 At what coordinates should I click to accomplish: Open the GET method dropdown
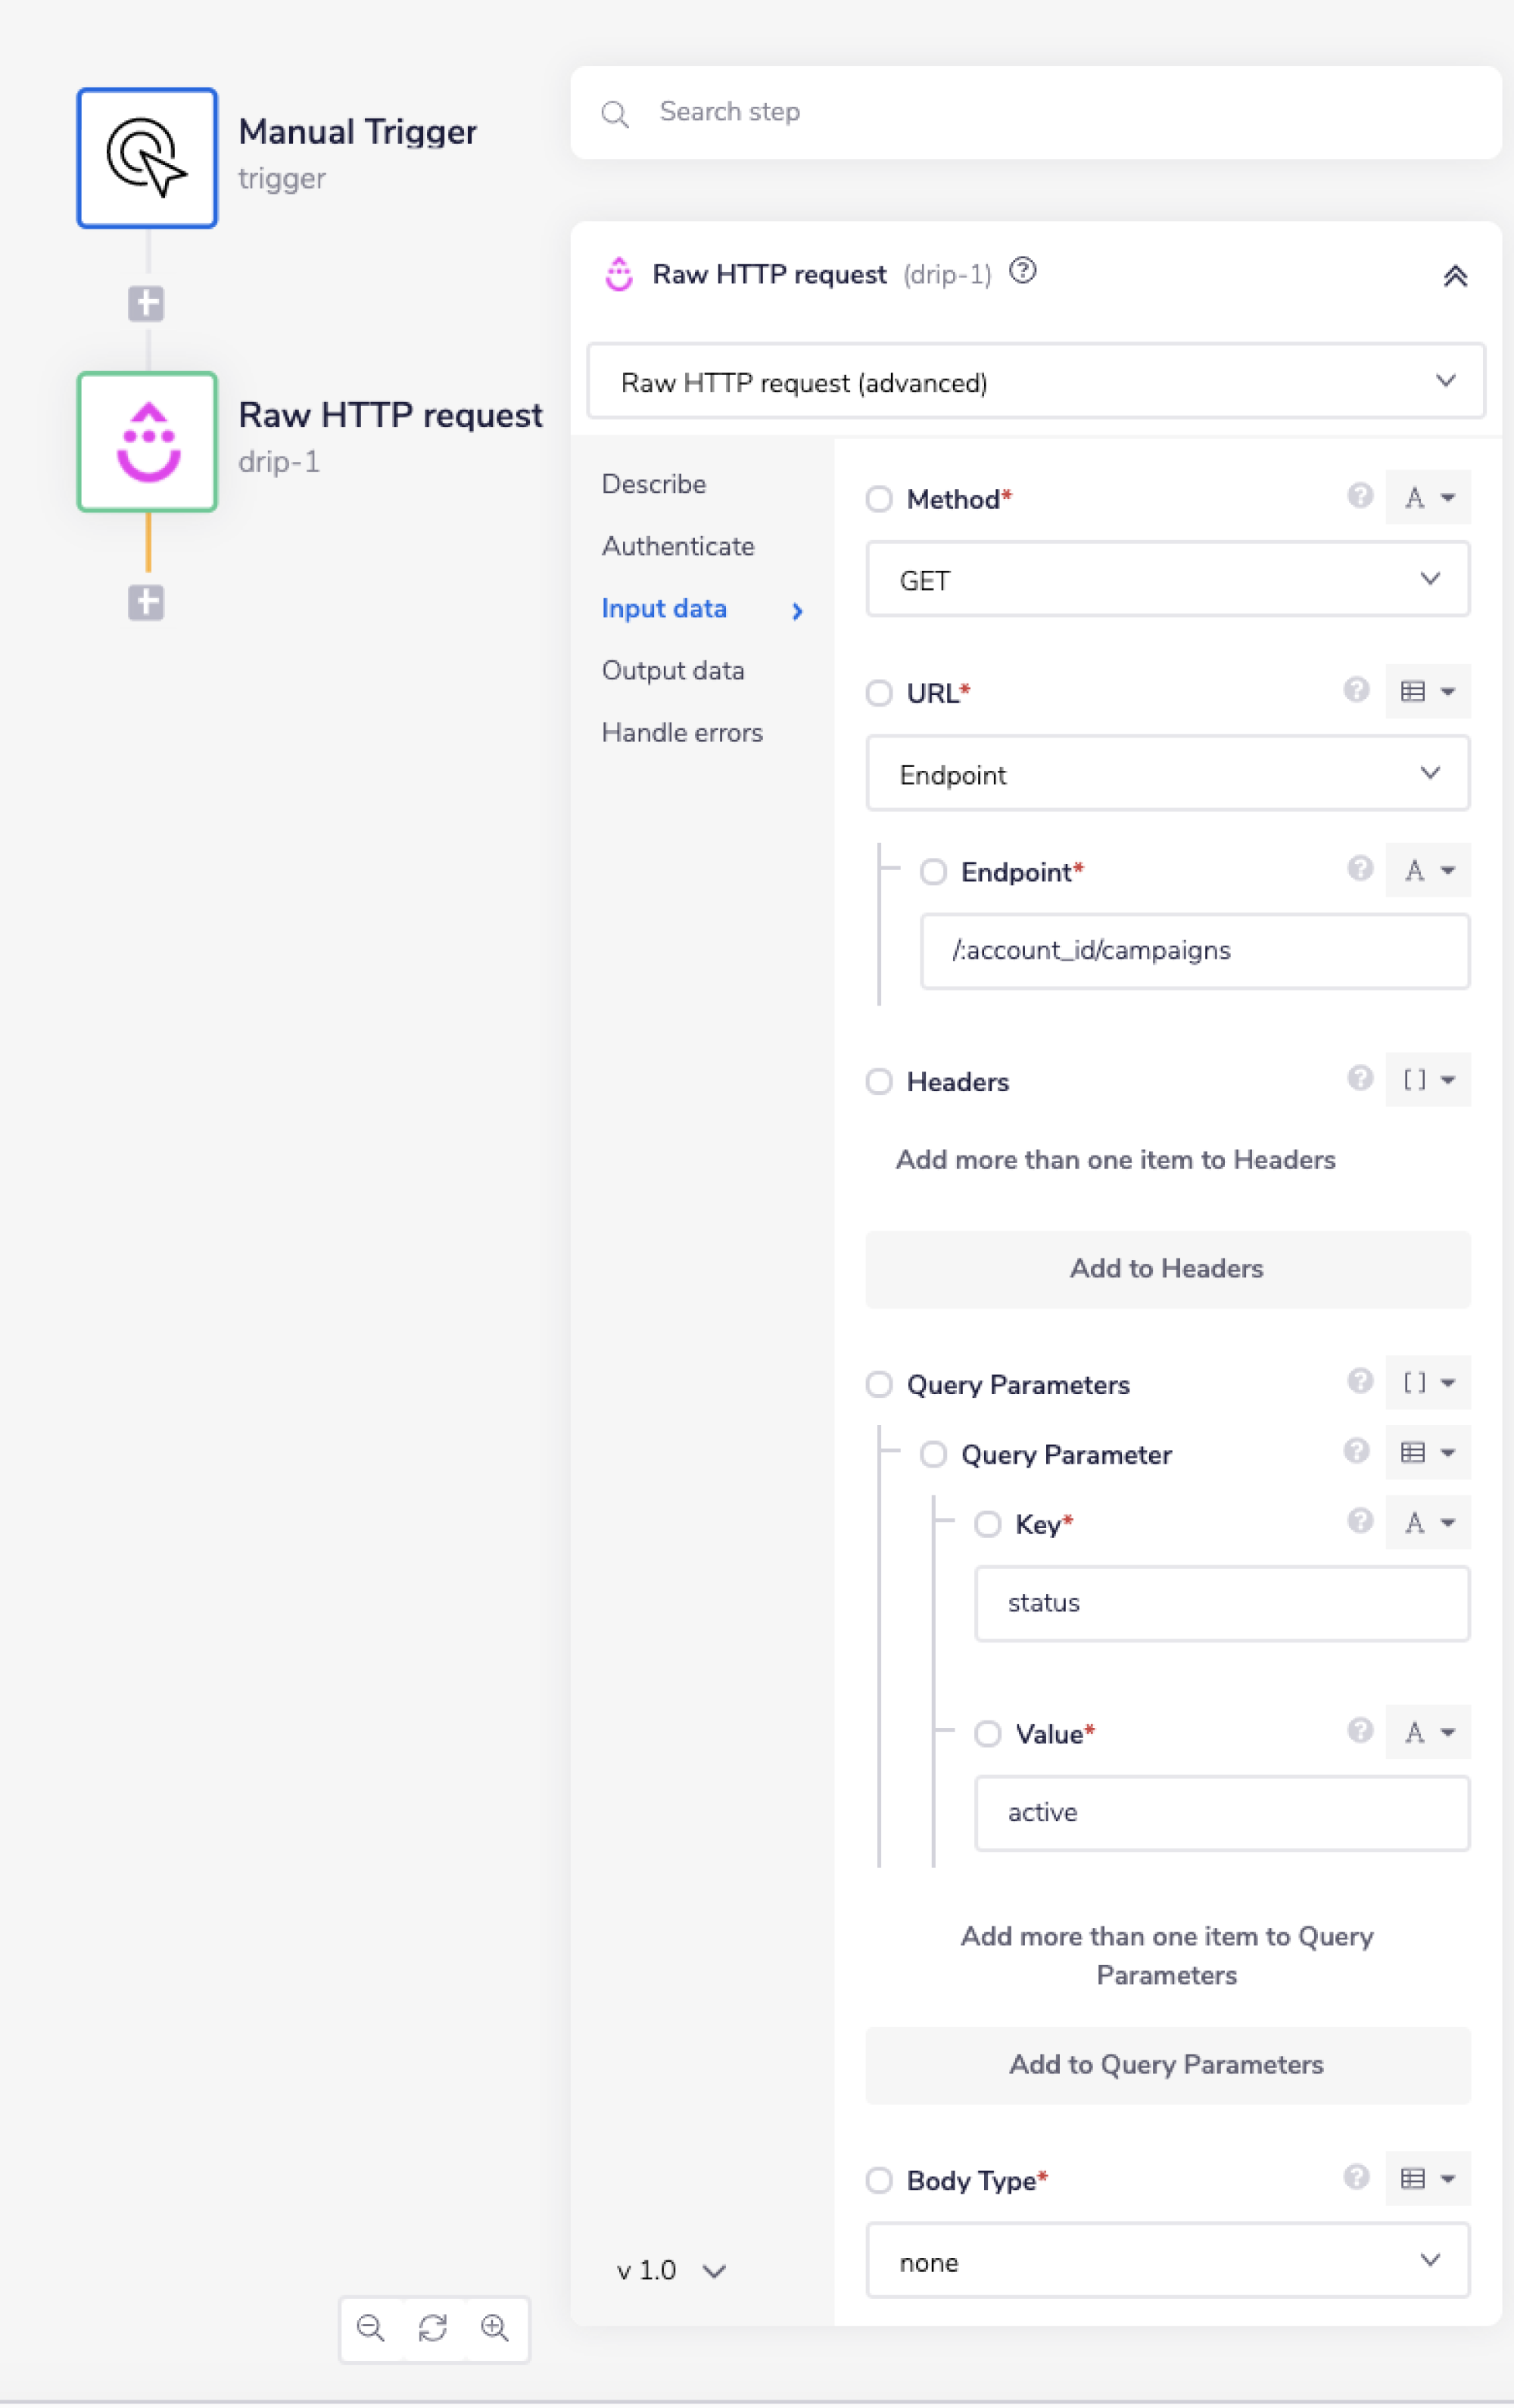(1167, 580)
